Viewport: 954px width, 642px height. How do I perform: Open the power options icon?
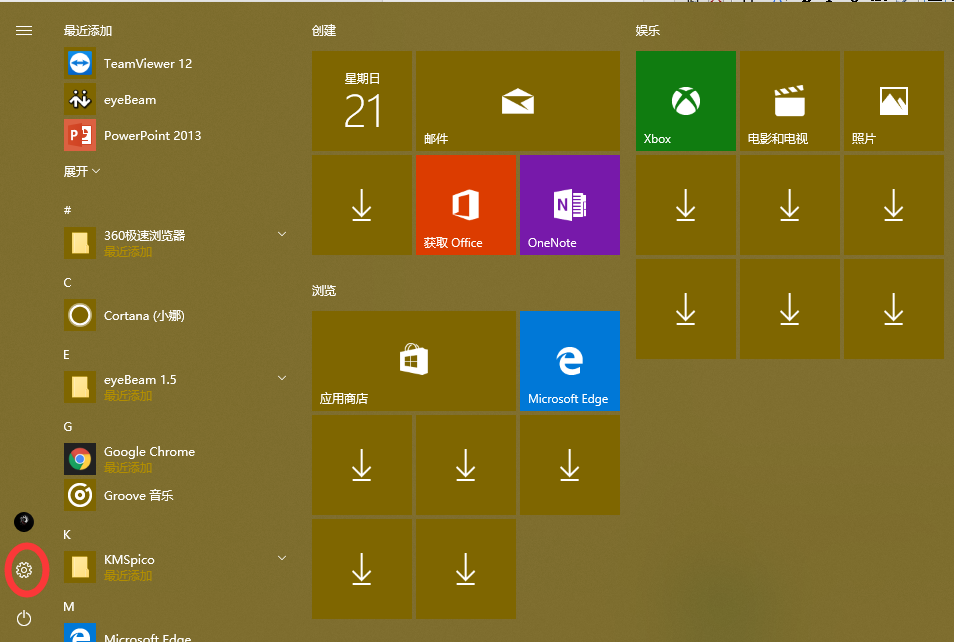click(24, 618)
